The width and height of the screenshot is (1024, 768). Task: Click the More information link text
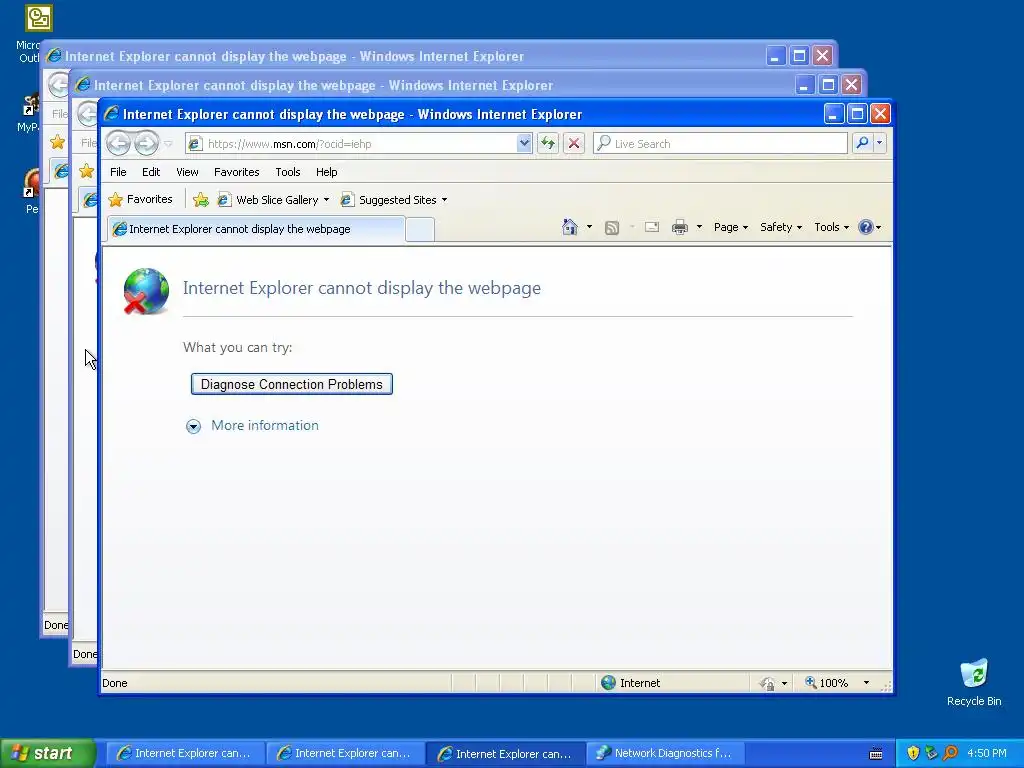click(x=265, y=425)
